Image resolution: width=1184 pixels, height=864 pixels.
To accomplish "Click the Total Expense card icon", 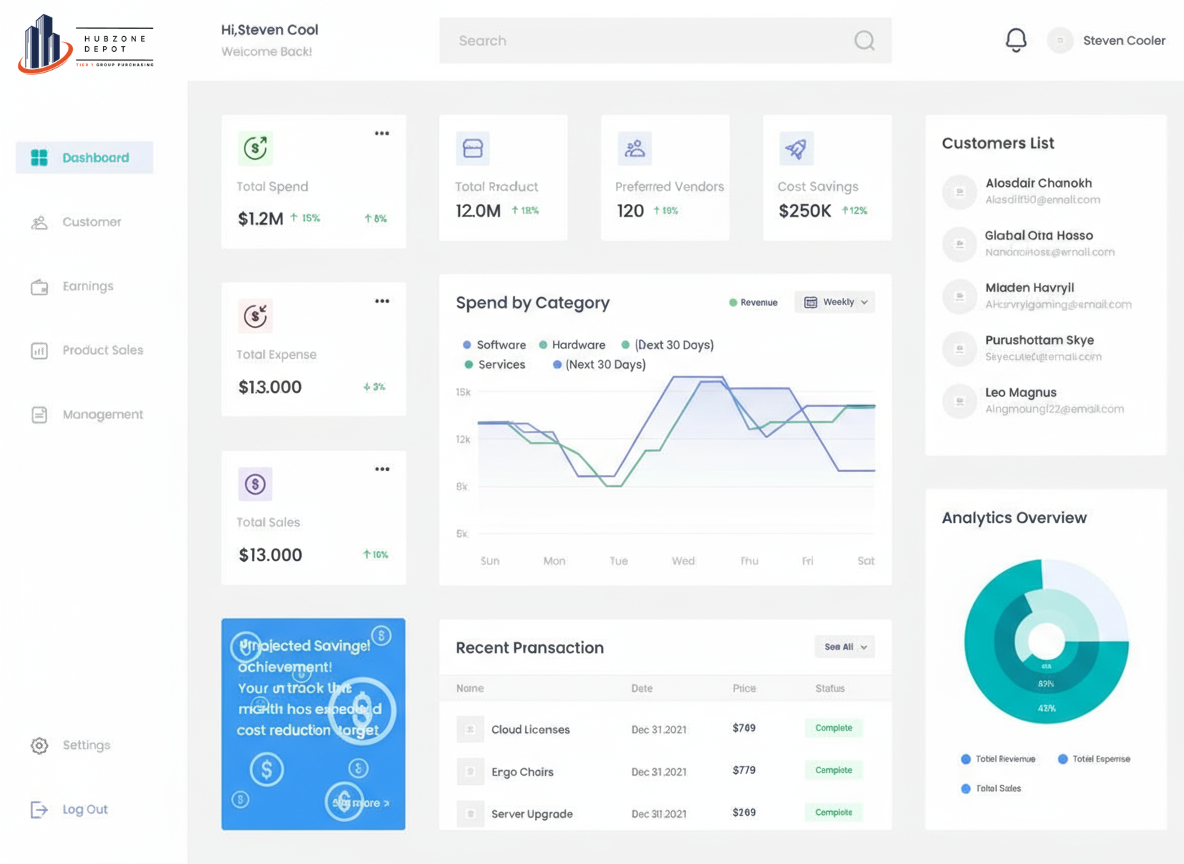I will tap(256, 316).
